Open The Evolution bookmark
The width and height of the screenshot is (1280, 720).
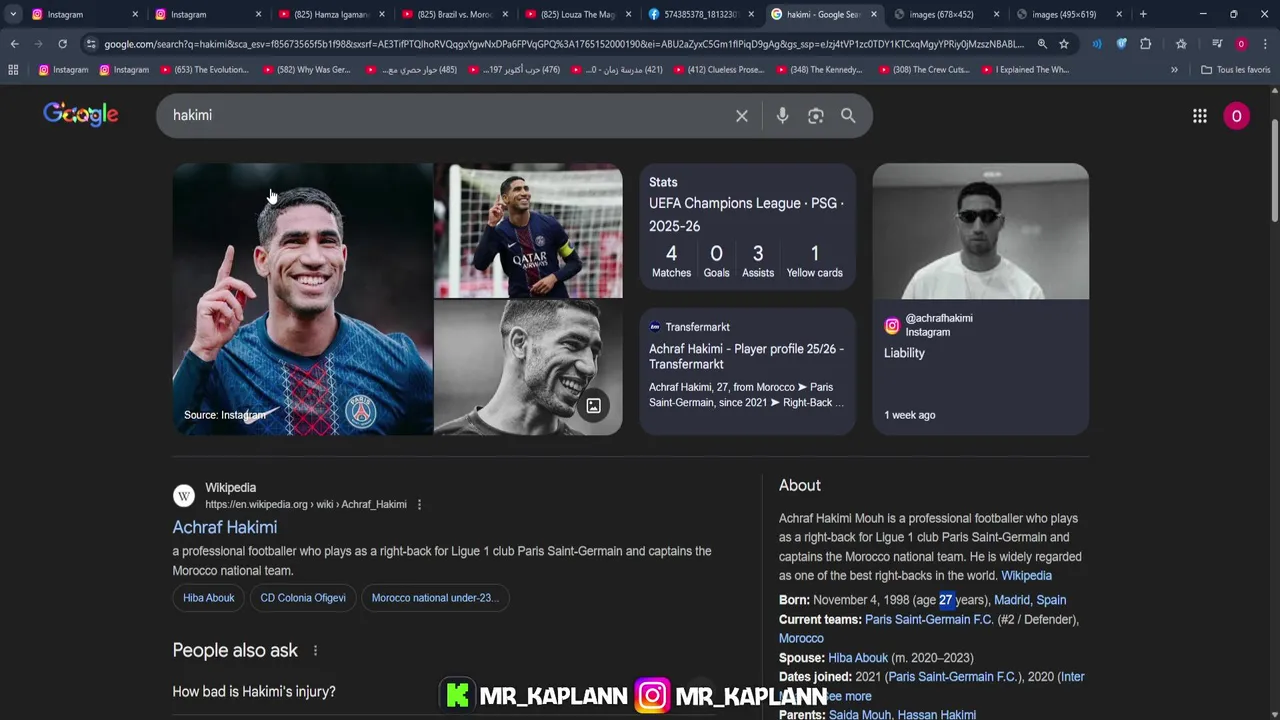pyautogui.click(x=203, y=70)
